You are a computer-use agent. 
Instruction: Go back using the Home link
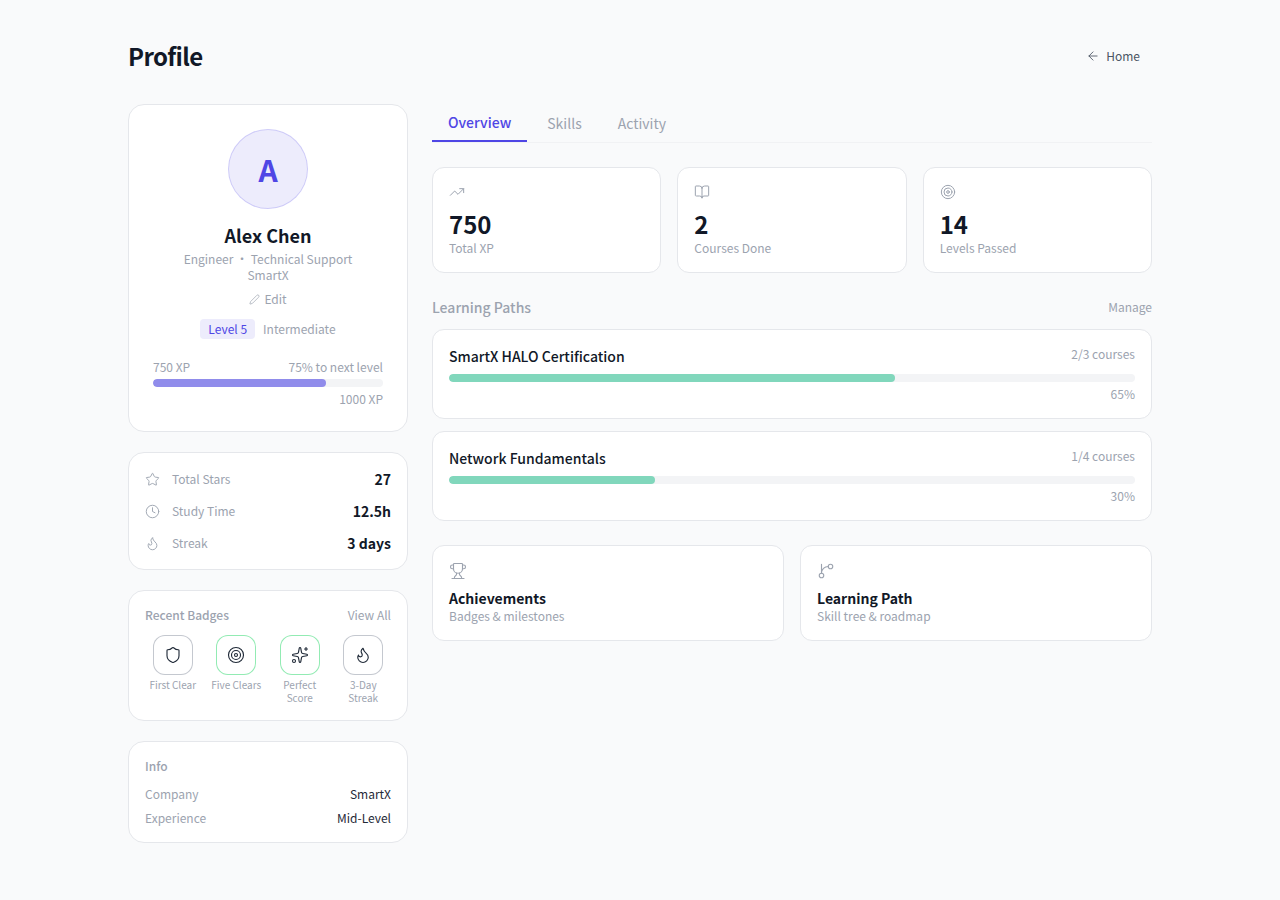[1114, 57]
